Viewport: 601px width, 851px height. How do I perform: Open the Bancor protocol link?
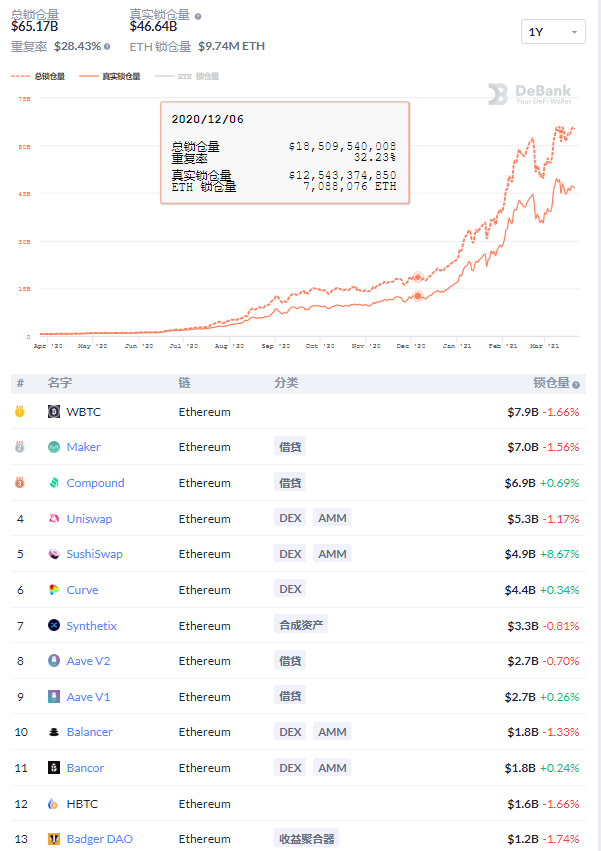(x=85, y=768)
